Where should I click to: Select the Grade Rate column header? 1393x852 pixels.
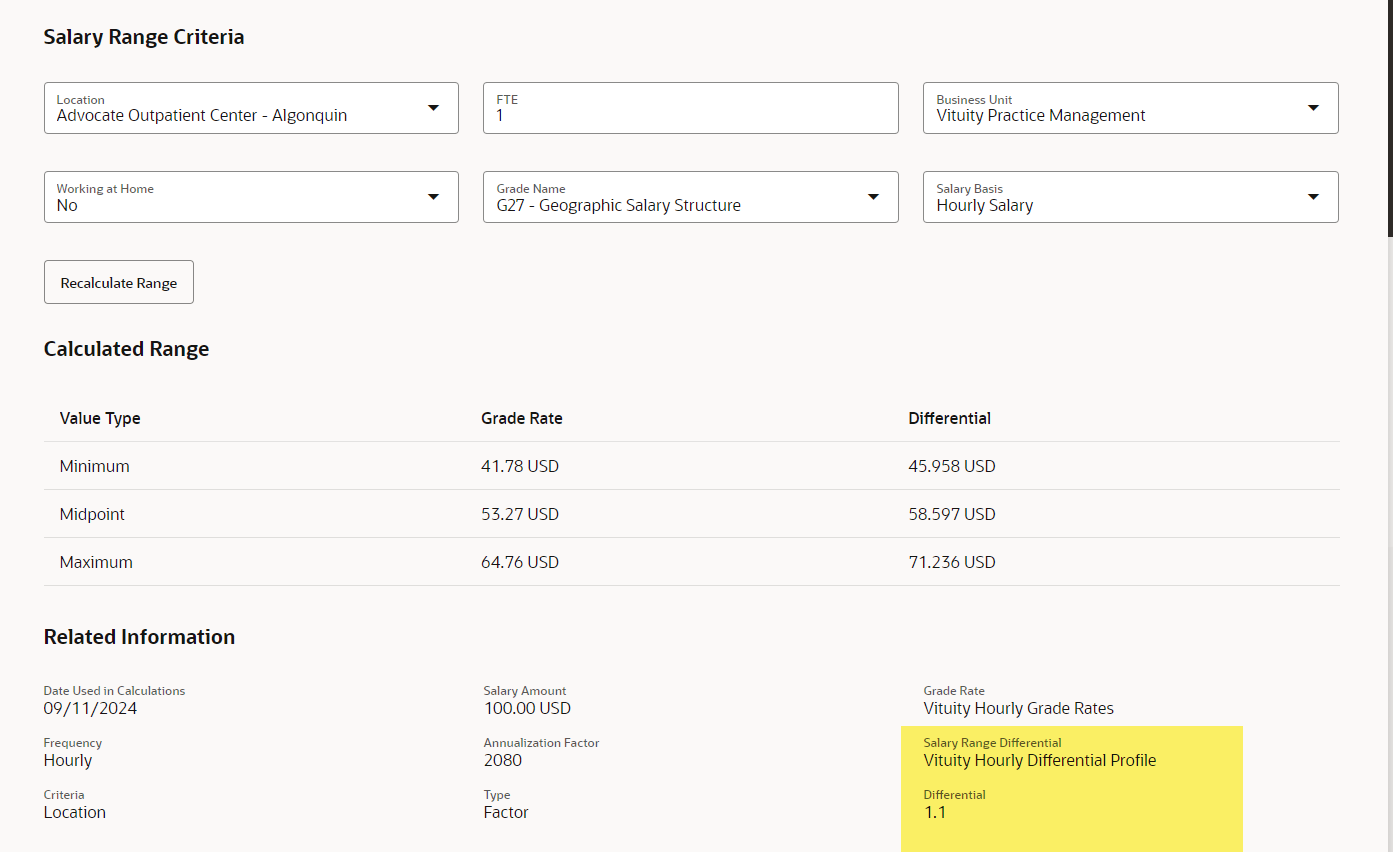tap(522, 418)
